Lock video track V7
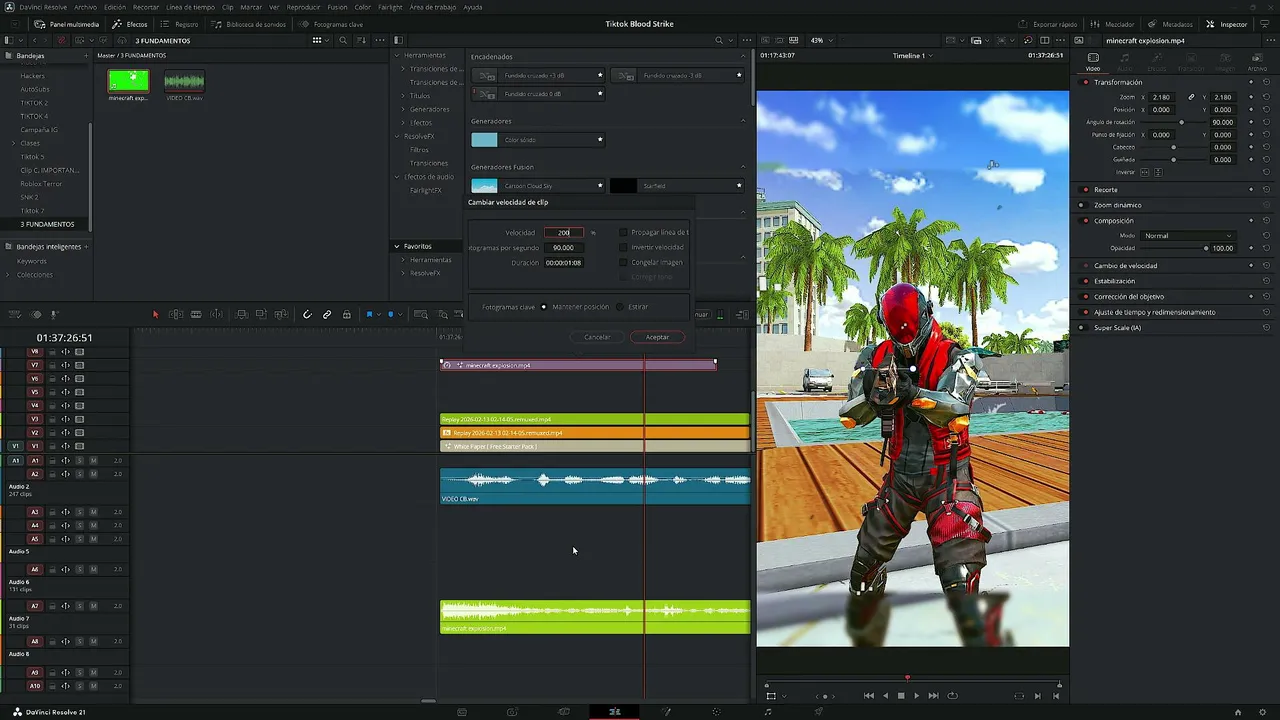 [51, 365]
